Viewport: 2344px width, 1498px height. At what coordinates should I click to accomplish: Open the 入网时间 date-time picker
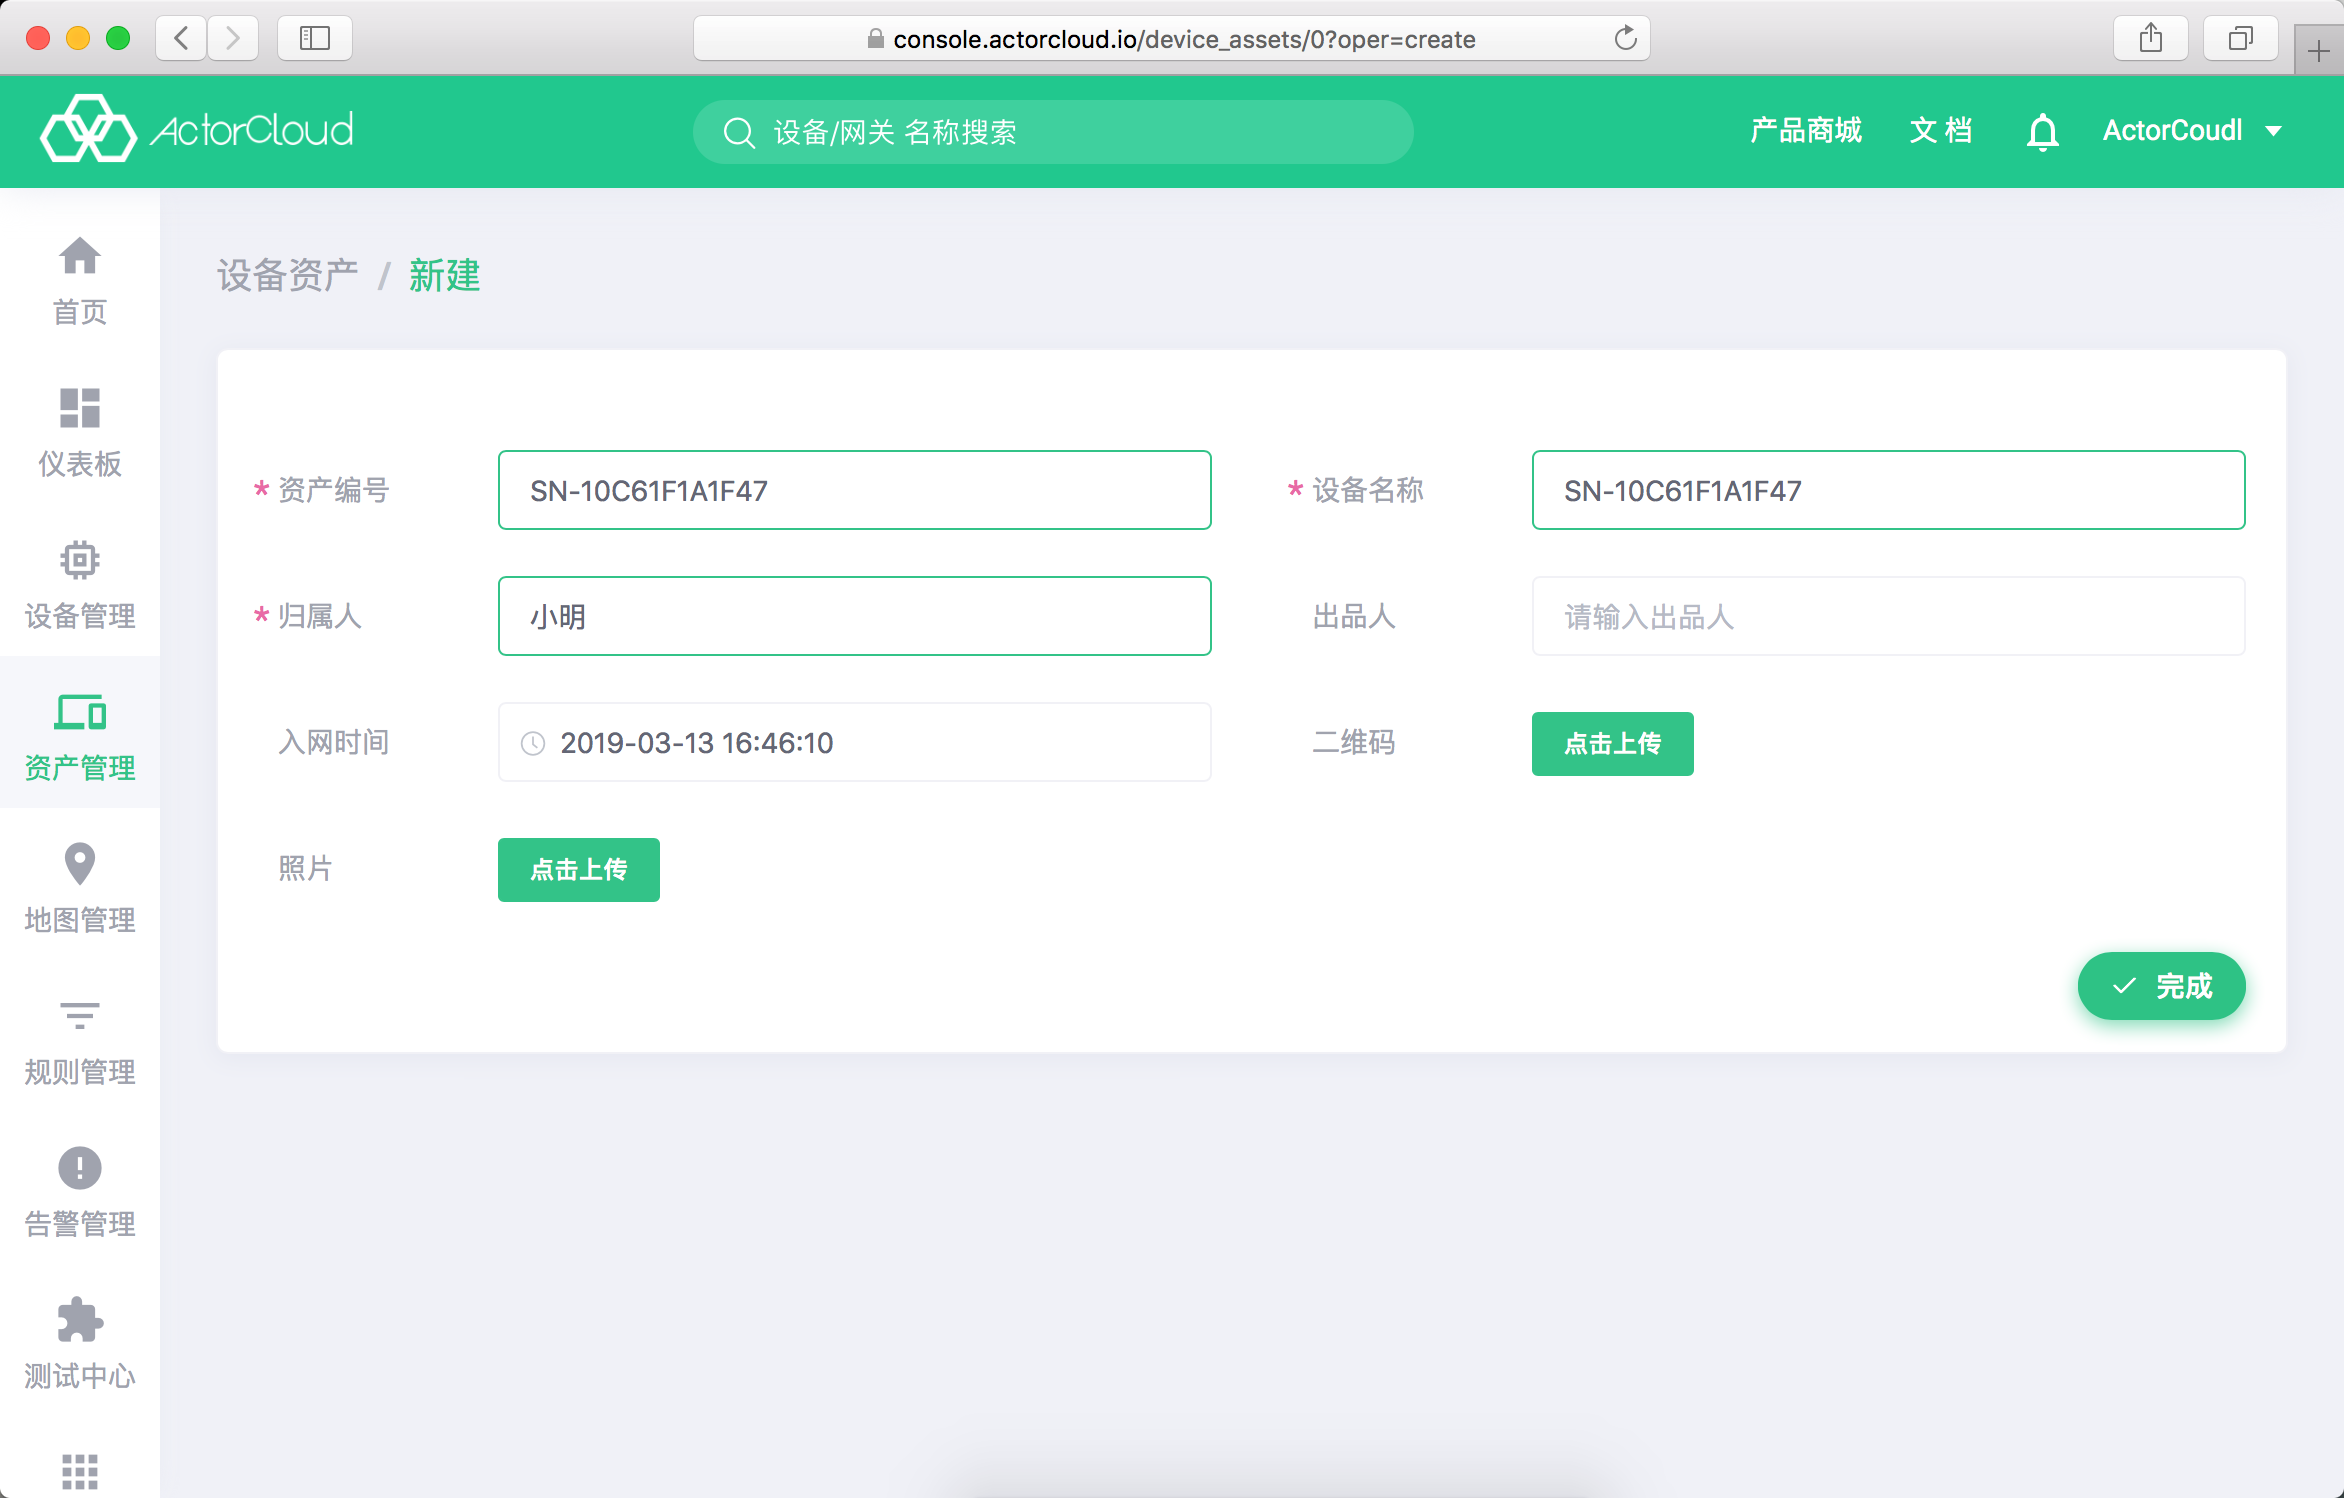click(x=855, y=742)
